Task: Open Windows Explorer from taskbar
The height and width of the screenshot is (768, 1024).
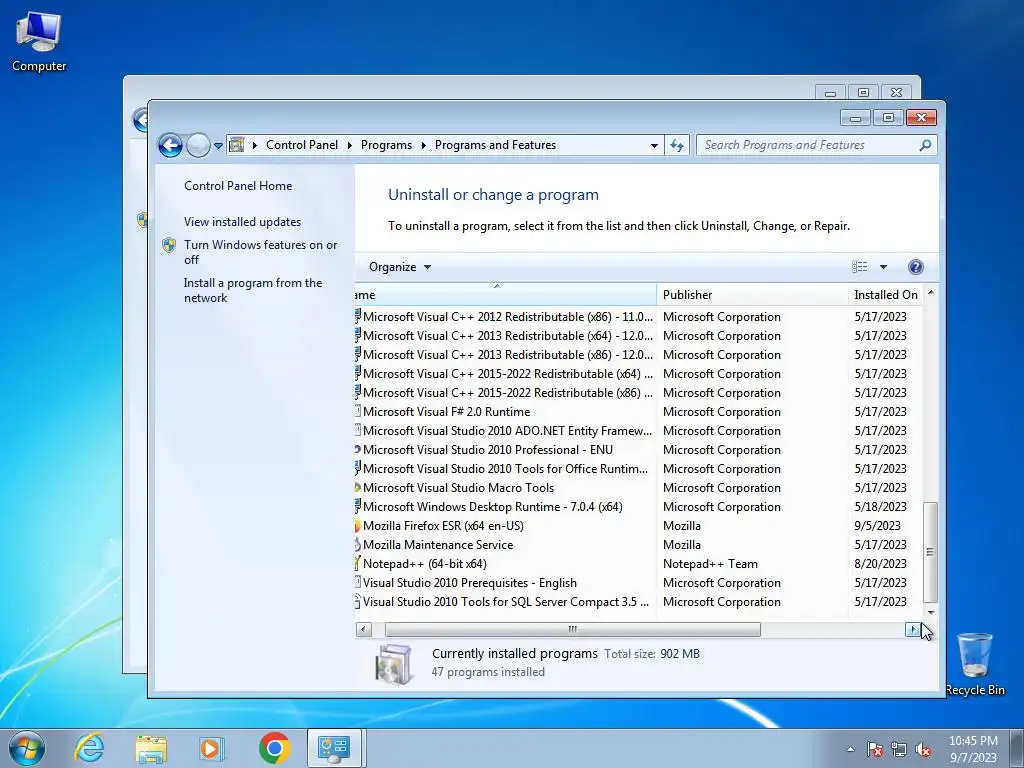Action: [x=151, y=748]
